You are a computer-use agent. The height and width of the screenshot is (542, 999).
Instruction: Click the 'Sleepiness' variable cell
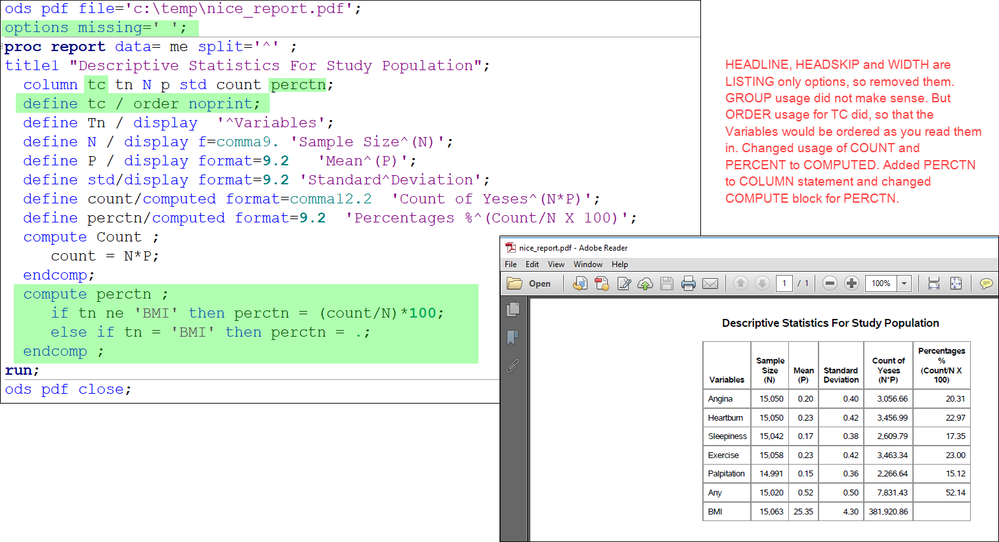[727, 436]
